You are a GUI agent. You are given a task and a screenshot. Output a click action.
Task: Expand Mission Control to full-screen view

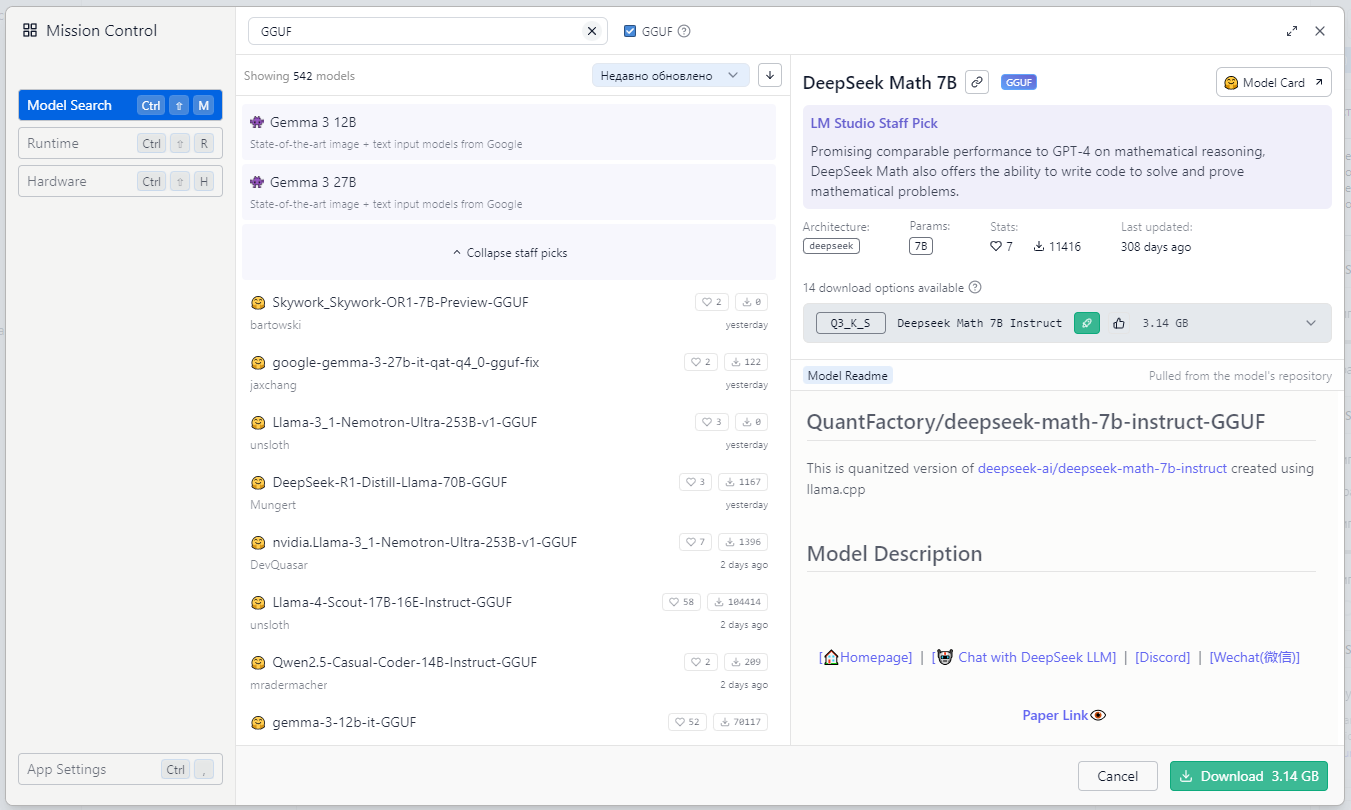pos(1292,31)
